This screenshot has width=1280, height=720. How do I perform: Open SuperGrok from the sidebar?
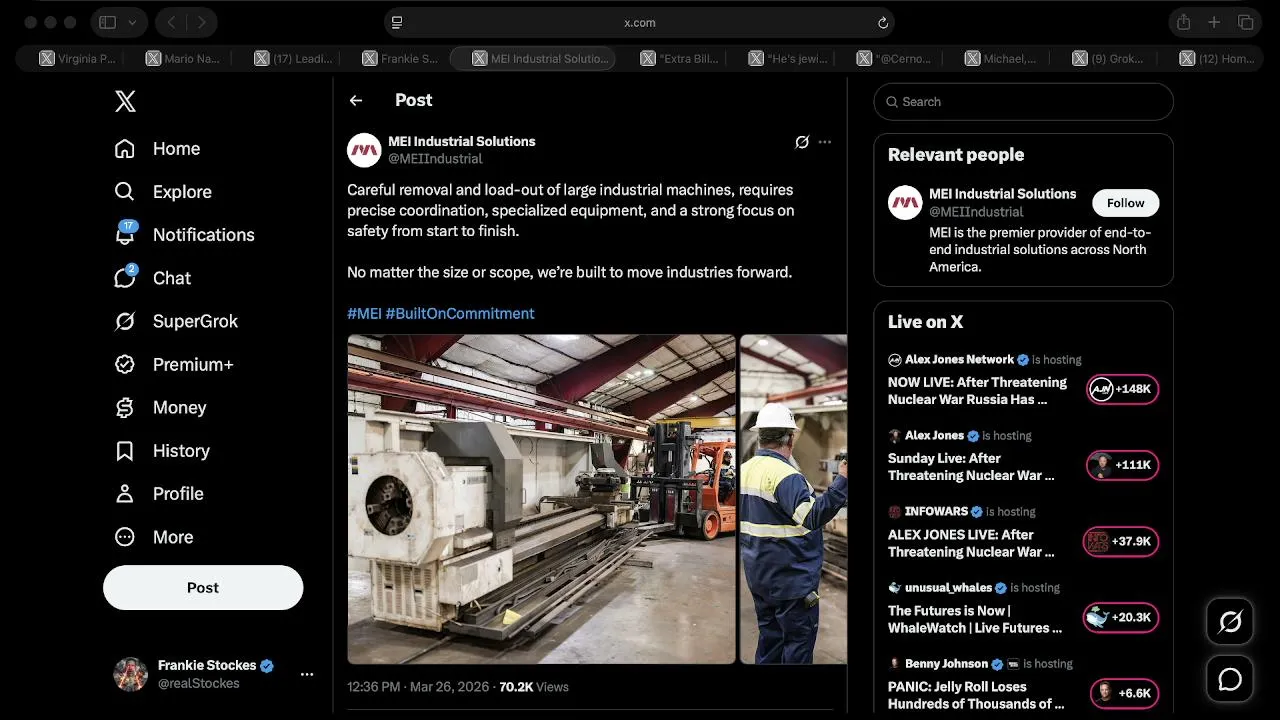coord(176,321)
